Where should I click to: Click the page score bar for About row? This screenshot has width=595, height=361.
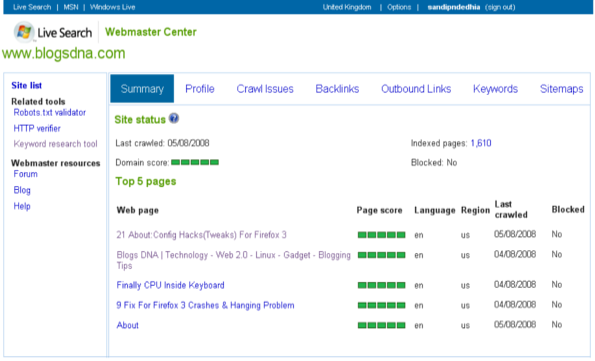pos(381,325)
